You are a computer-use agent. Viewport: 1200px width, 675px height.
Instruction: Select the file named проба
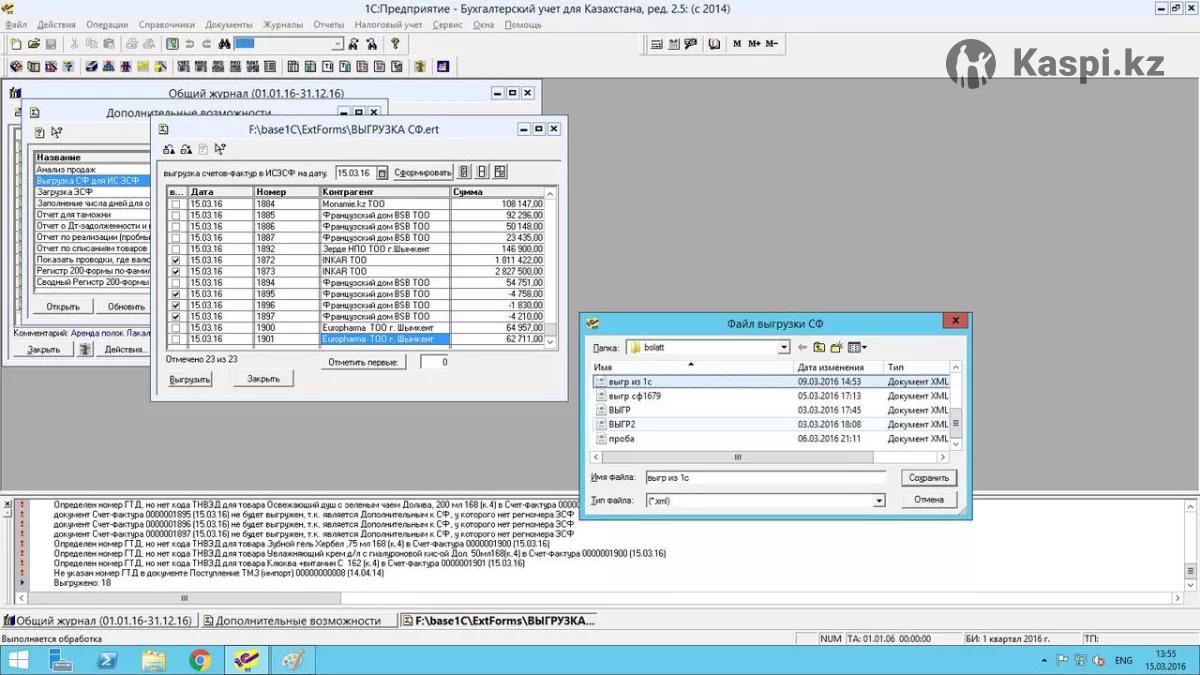coord(621,439)
